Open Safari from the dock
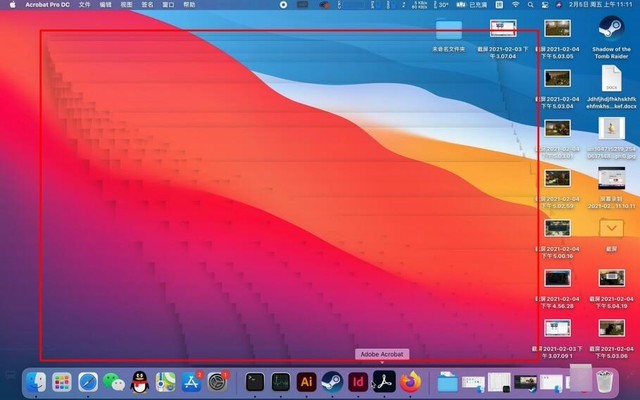The height and width of the screenshot is (400, 640). (88, 381)
